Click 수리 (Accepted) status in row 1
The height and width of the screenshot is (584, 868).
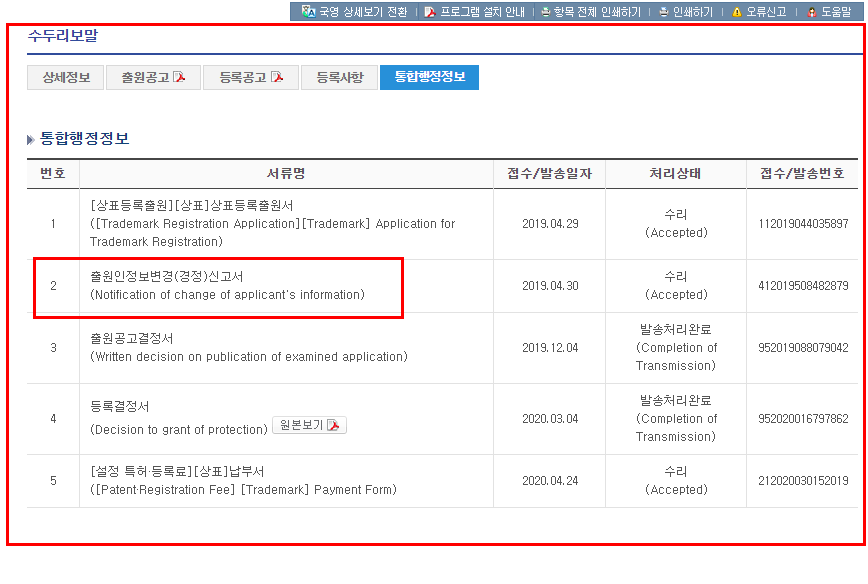coord(676,224)
